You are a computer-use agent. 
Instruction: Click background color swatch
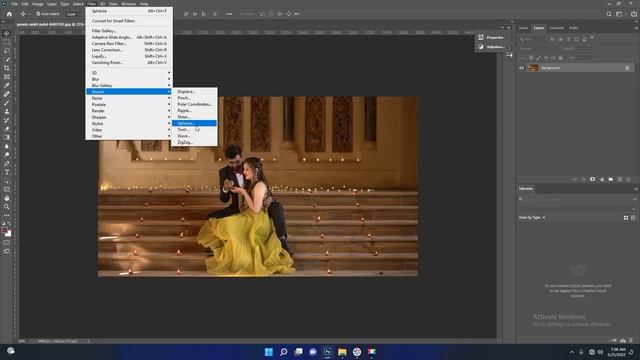(x=9, y=234)
